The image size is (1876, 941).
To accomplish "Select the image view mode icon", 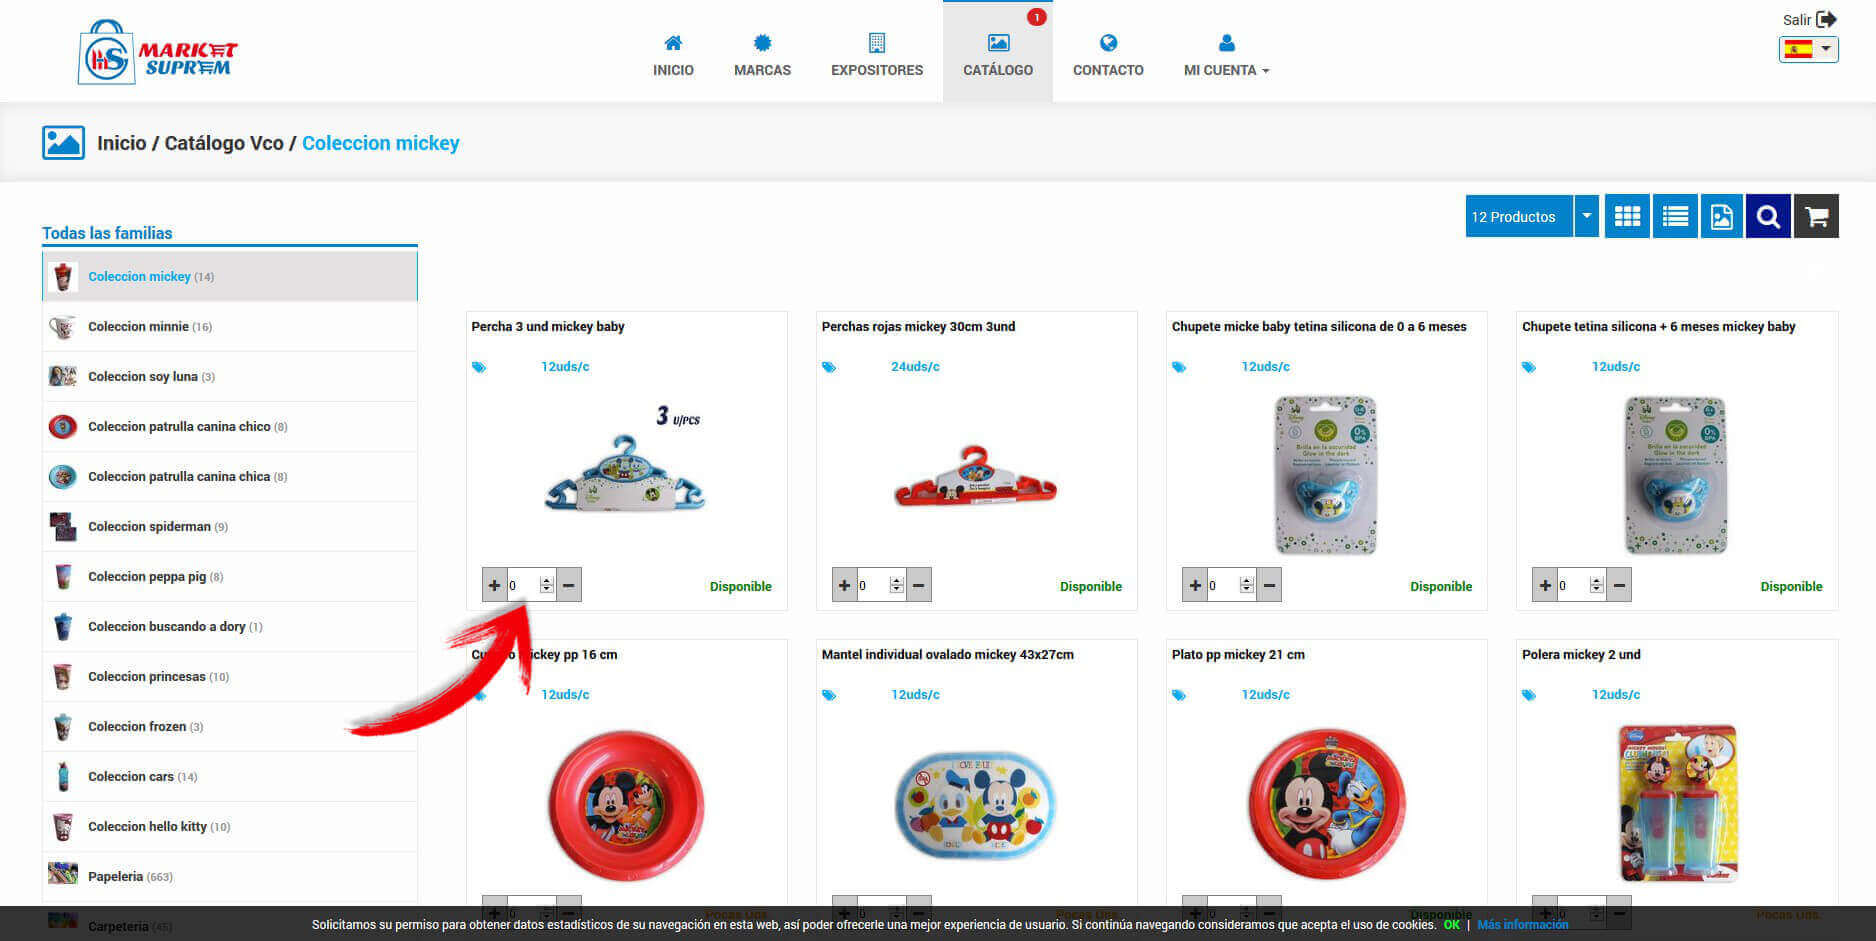I will pyautogui.click(x=1721, y=217).
